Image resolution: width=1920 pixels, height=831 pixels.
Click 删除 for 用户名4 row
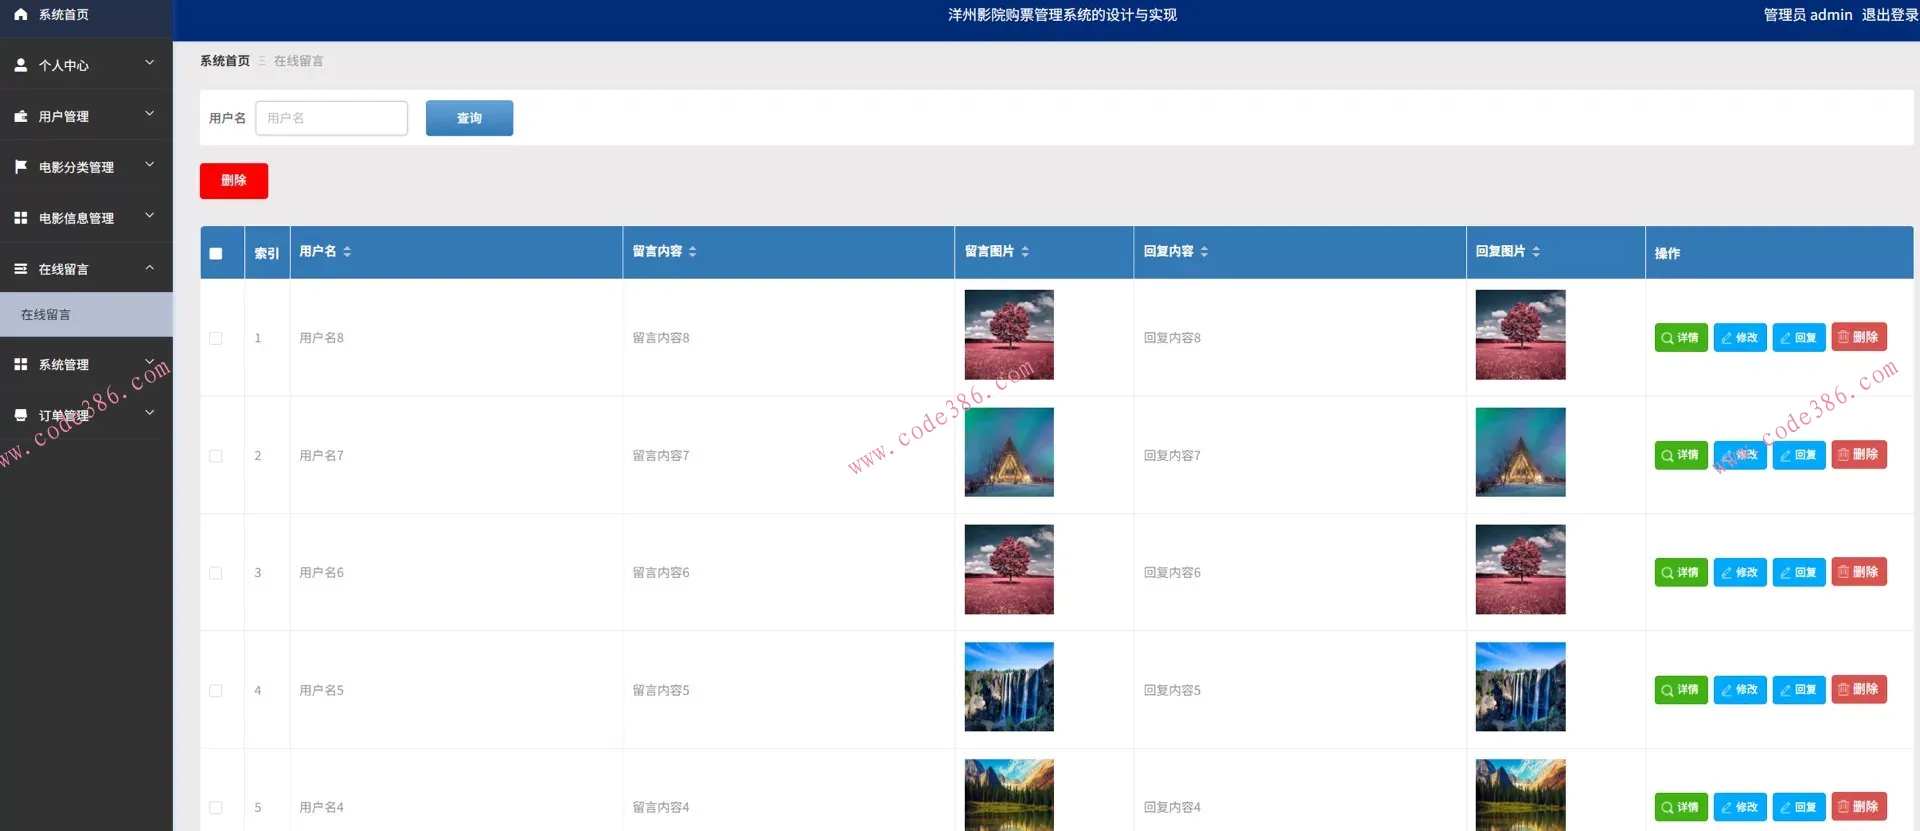point(1859,806)
